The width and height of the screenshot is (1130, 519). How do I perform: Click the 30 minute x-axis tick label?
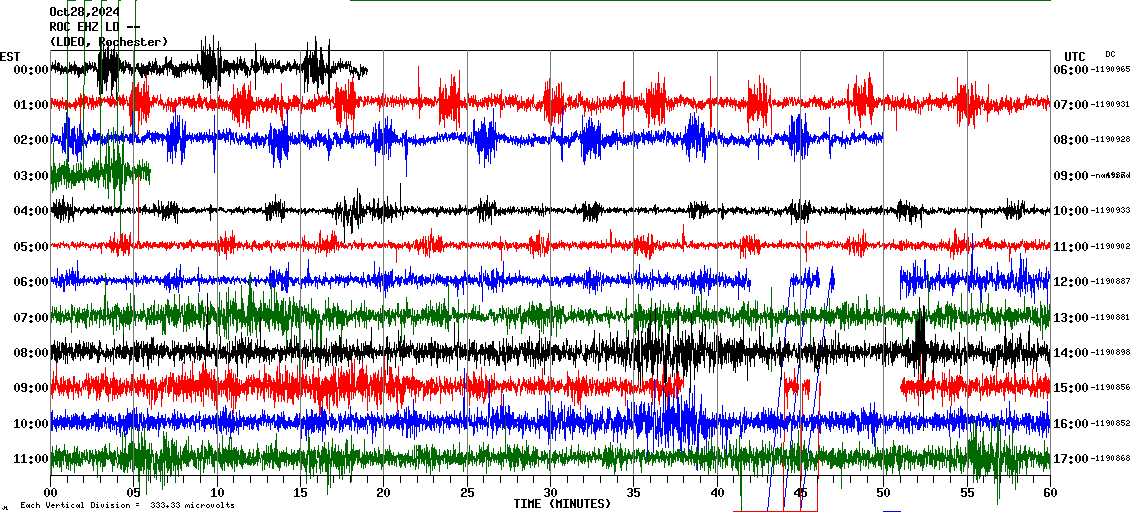pos(550,493)
